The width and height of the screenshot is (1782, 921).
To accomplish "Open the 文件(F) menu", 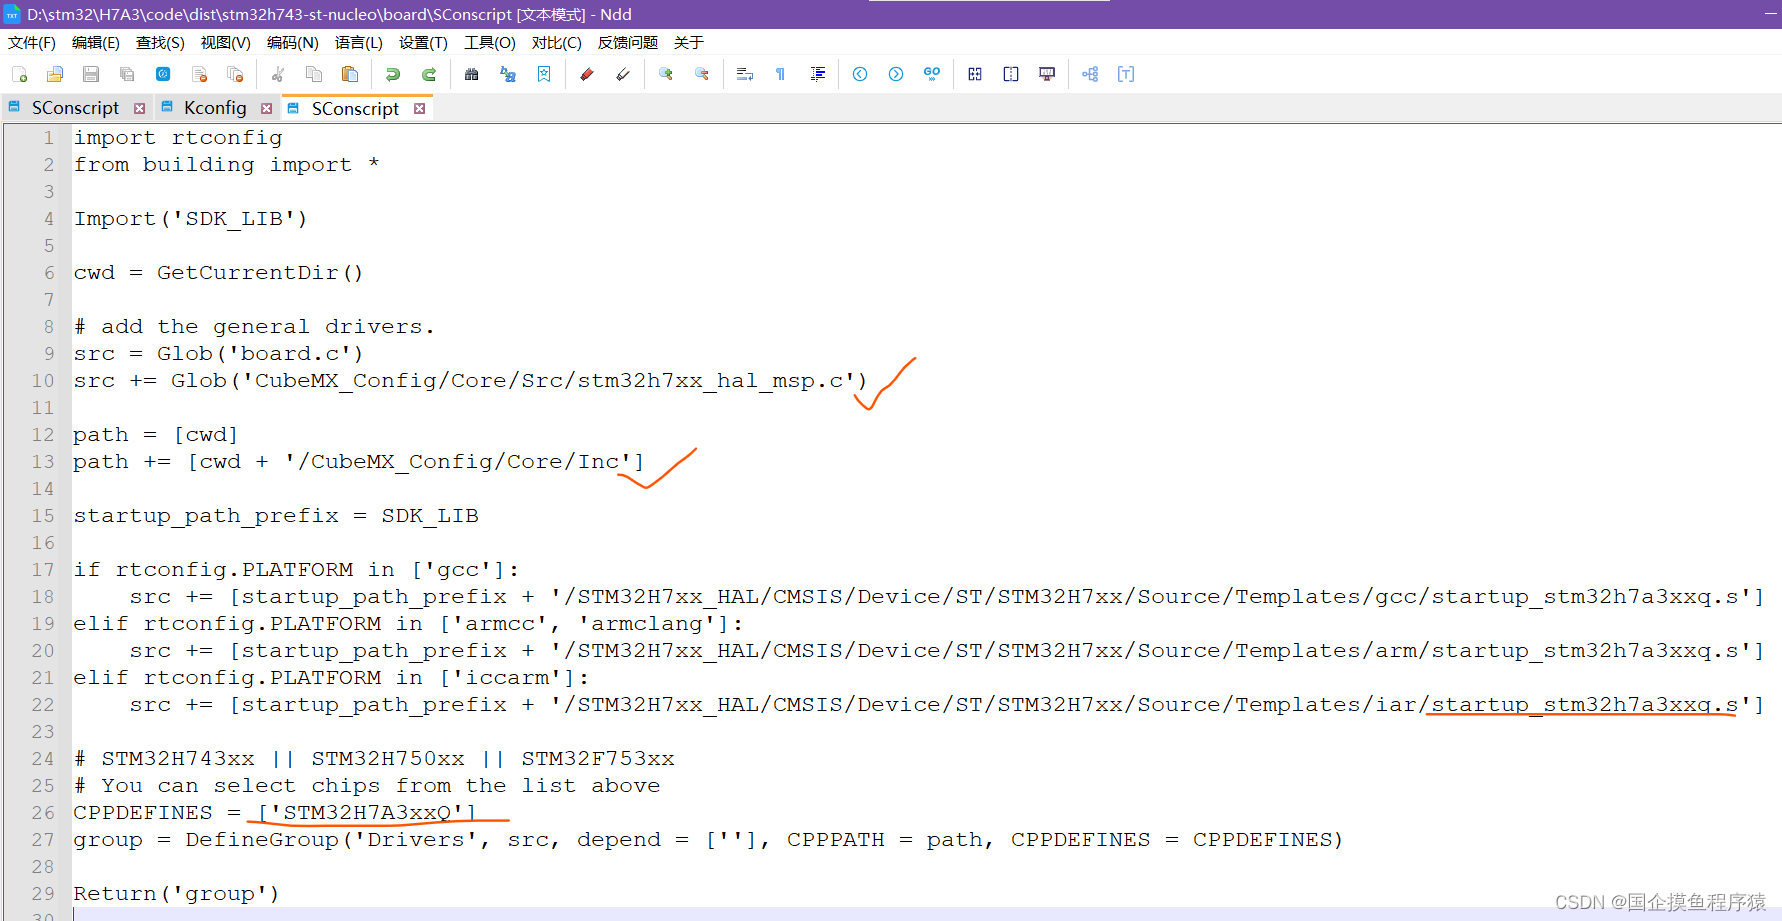I will pyautogui.click(x=32, y=42).
